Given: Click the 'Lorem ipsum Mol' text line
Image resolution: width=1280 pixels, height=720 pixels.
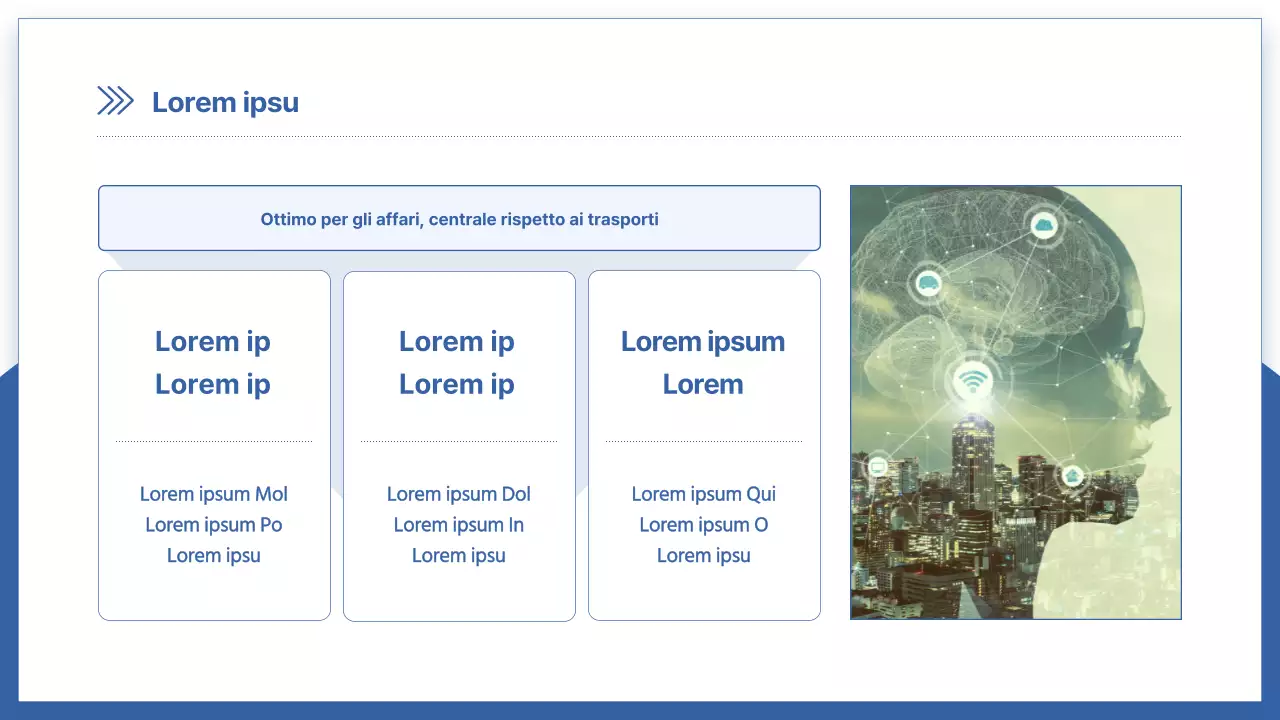Looking at the screenshot, I should [214, 494].
